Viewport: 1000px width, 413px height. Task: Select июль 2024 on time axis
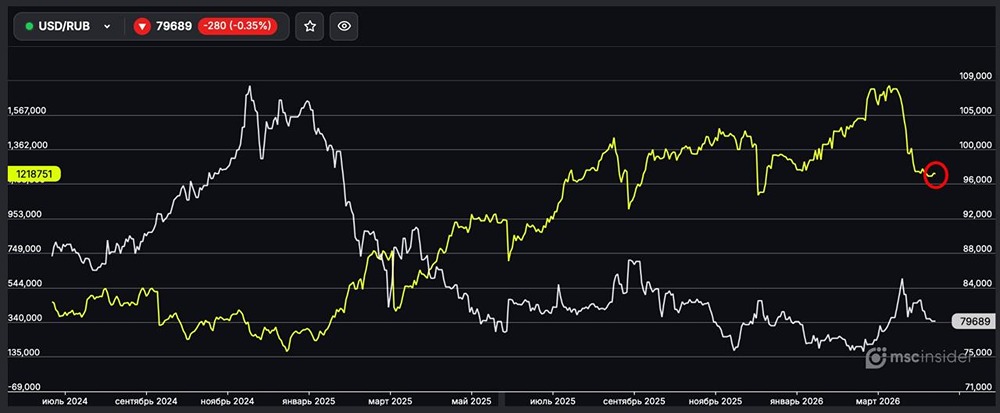(65, 400)
